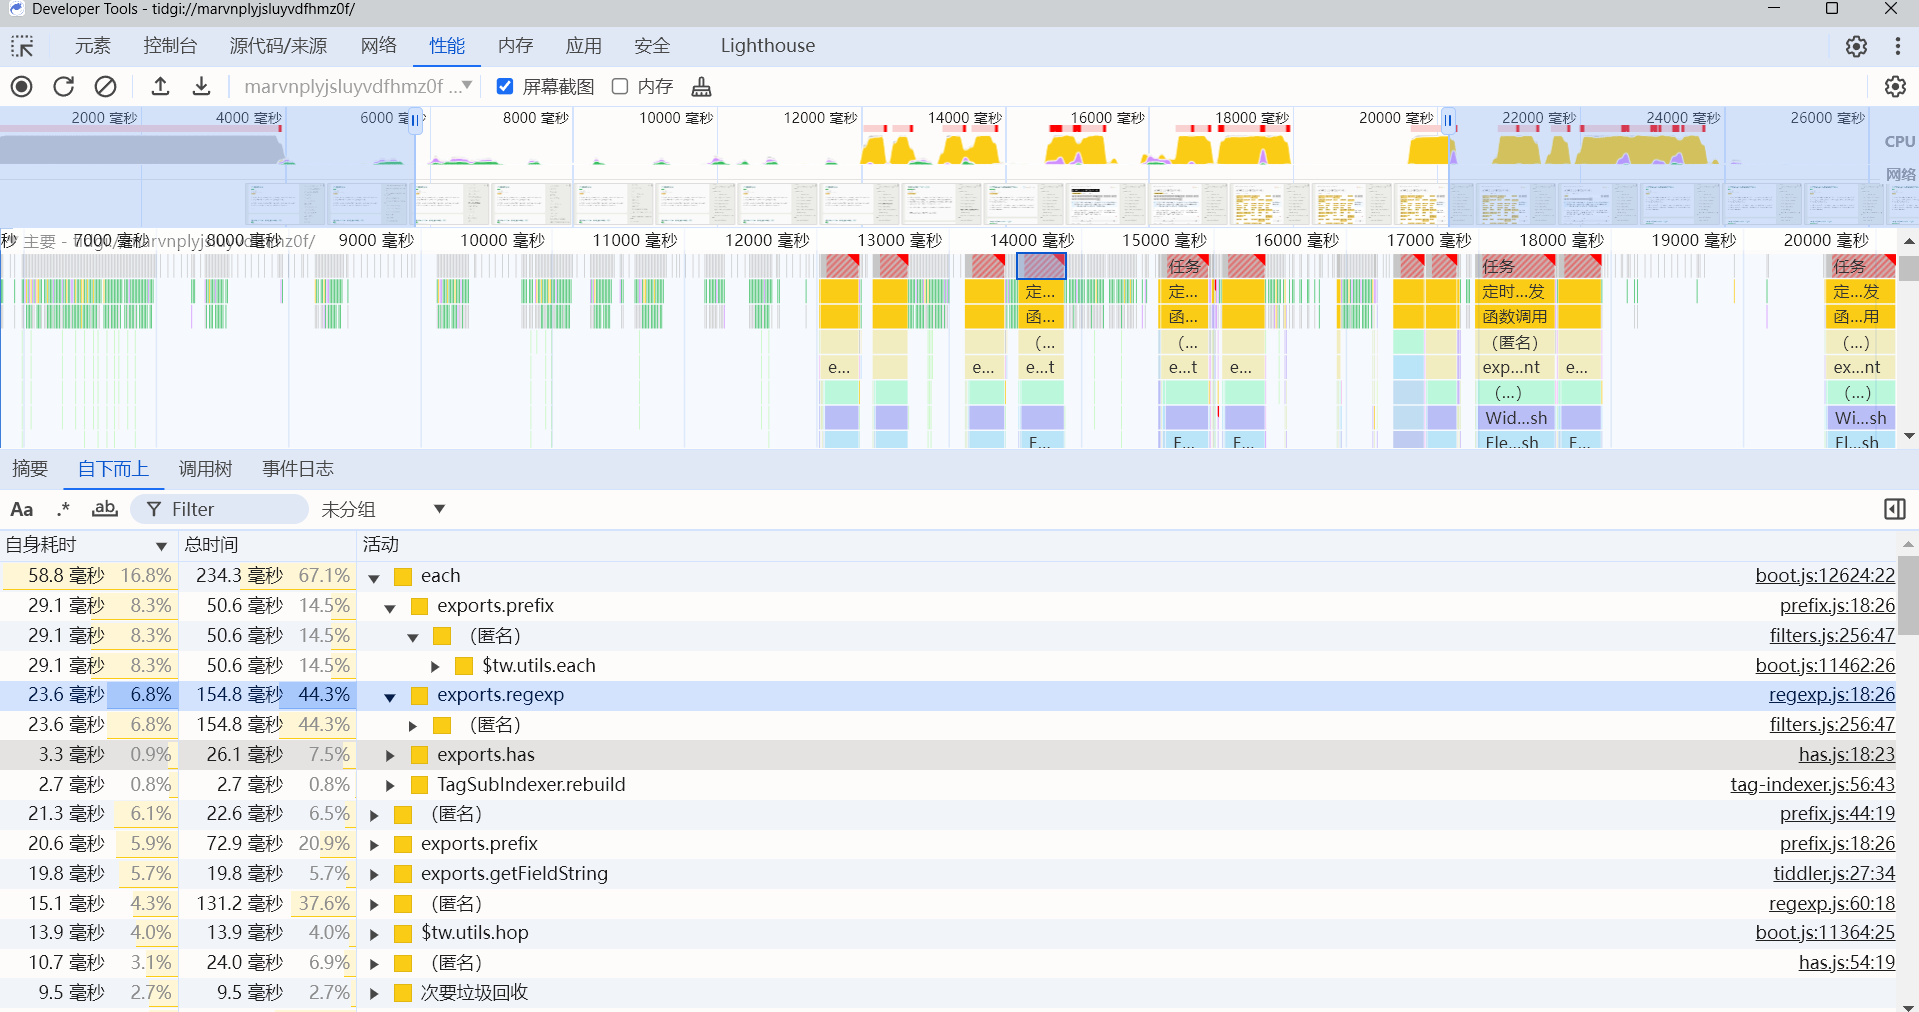This screenshot has width=1919, height=1012.
Task: Upload a saved profile file
Action: tap(160, 86)
